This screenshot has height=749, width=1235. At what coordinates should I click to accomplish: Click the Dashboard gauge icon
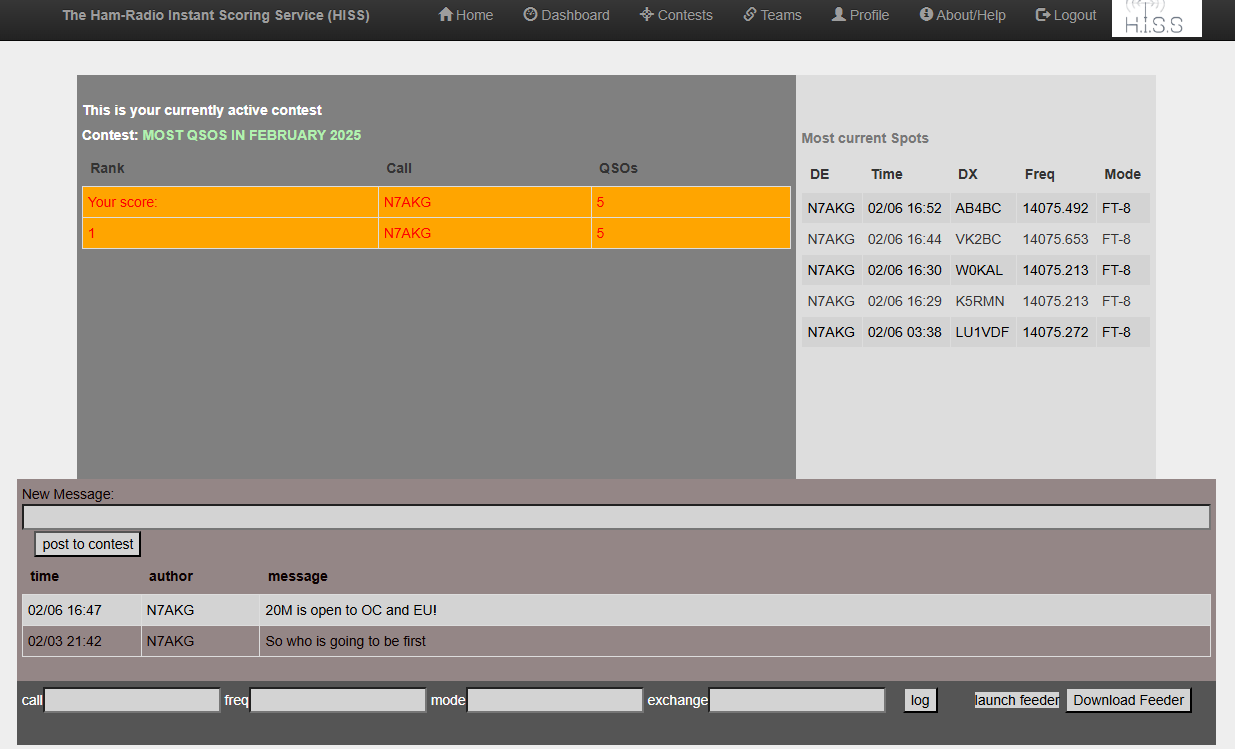(531, 15)
